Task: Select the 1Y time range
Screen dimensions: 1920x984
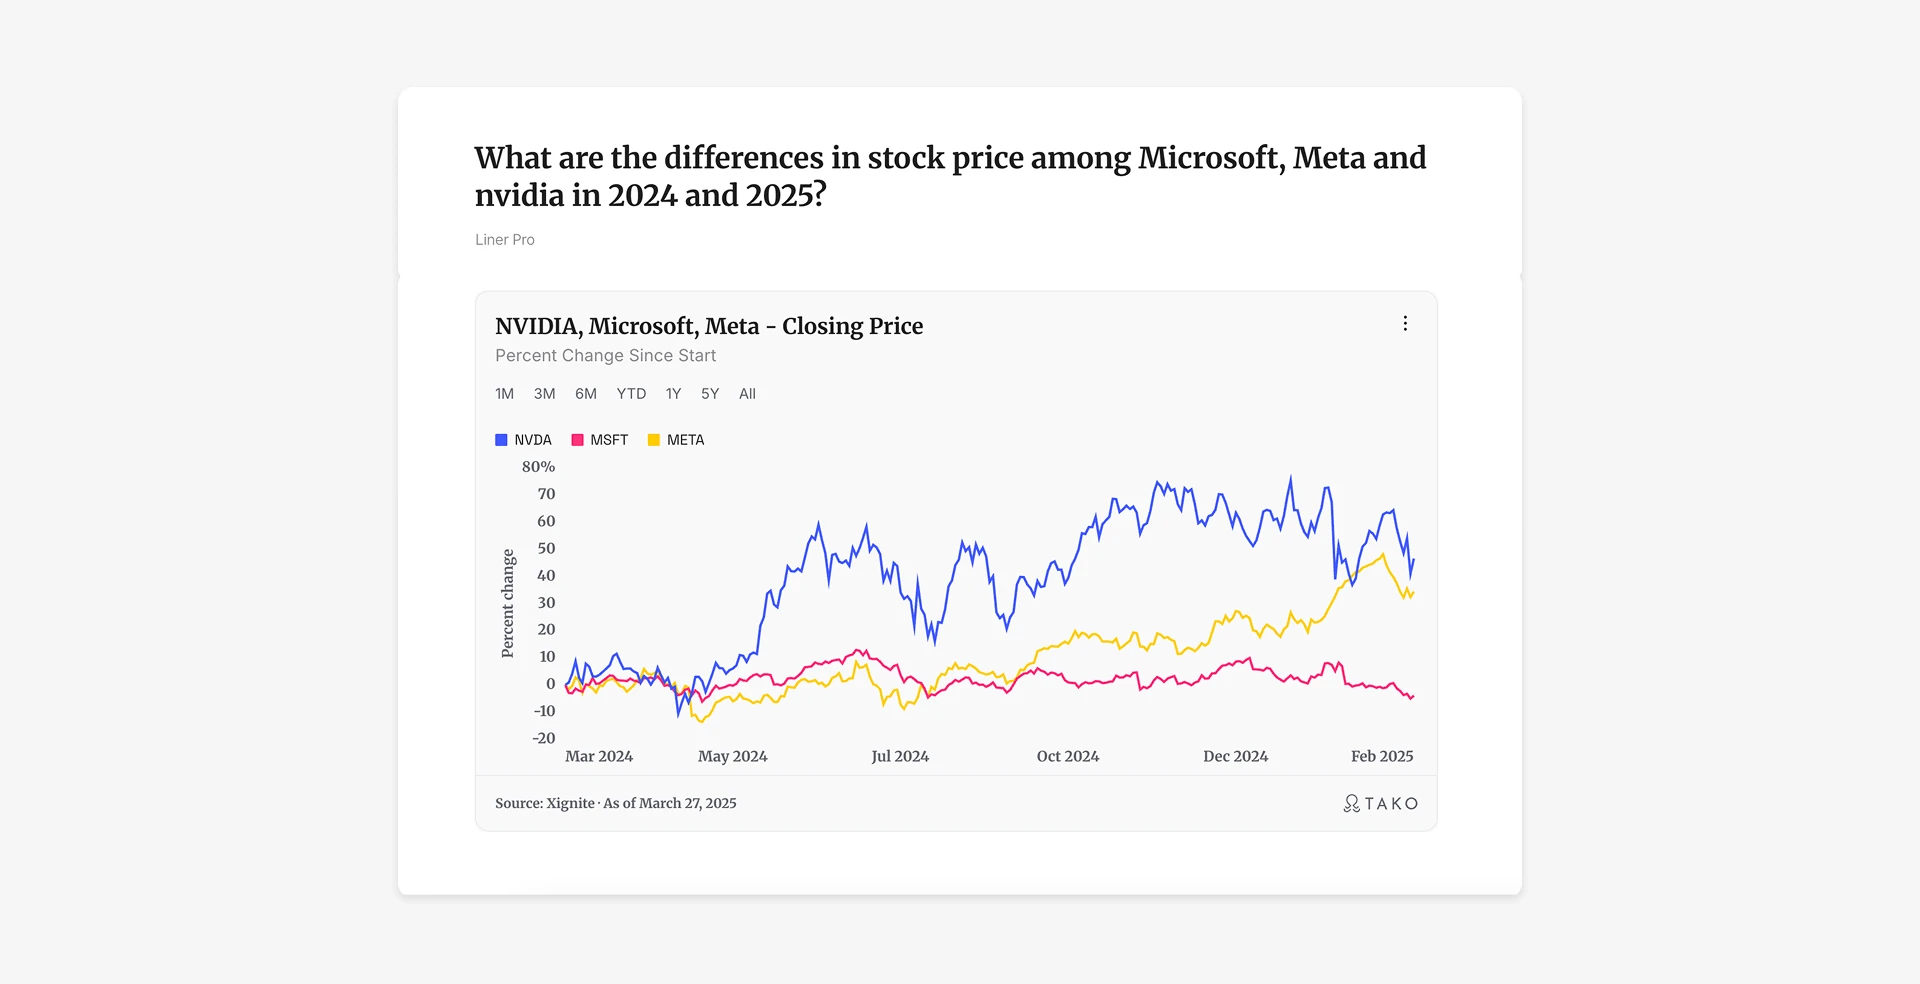Action: click(673, 394)
